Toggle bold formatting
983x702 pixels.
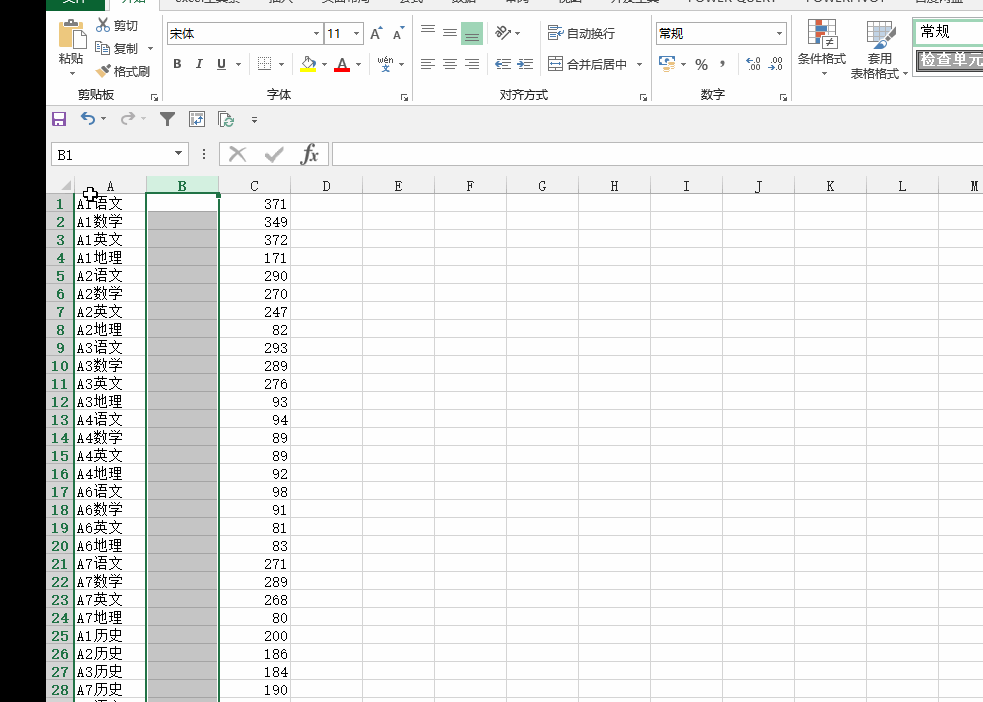click(x=177, y=64)
